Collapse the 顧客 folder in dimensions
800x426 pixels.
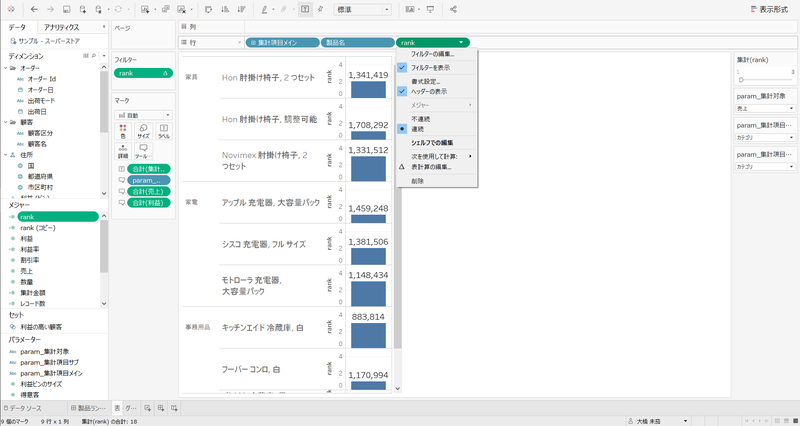[5, 122]
